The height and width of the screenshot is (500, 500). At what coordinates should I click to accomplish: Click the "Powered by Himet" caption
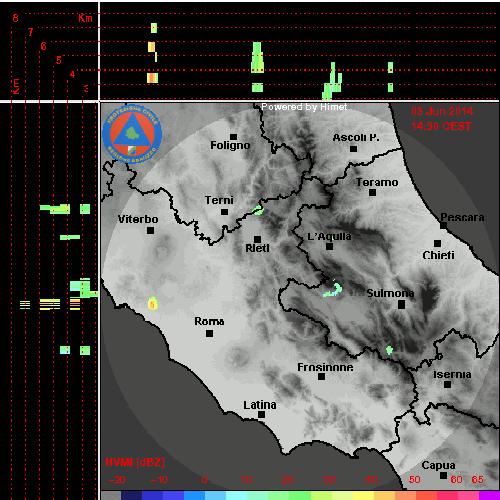(x=304, y=107)
